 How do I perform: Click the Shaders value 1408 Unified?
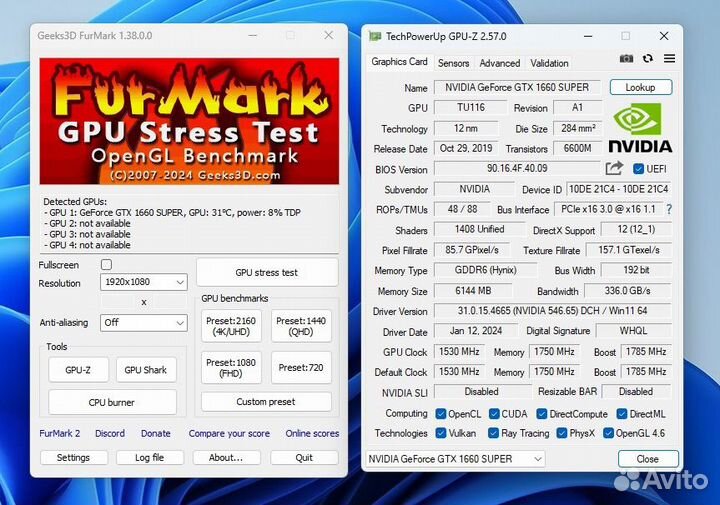pos(479,229)
